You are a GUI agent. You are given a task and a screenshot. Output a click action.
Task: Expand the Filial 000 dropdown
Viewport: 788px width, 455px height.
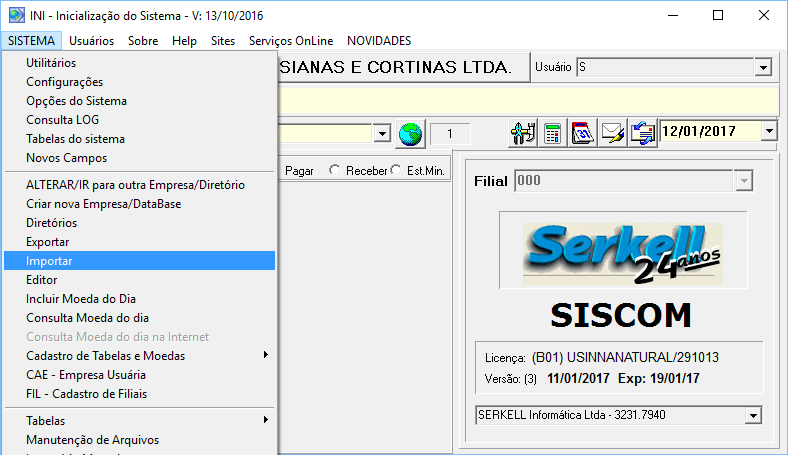click(x=744, y=181)
